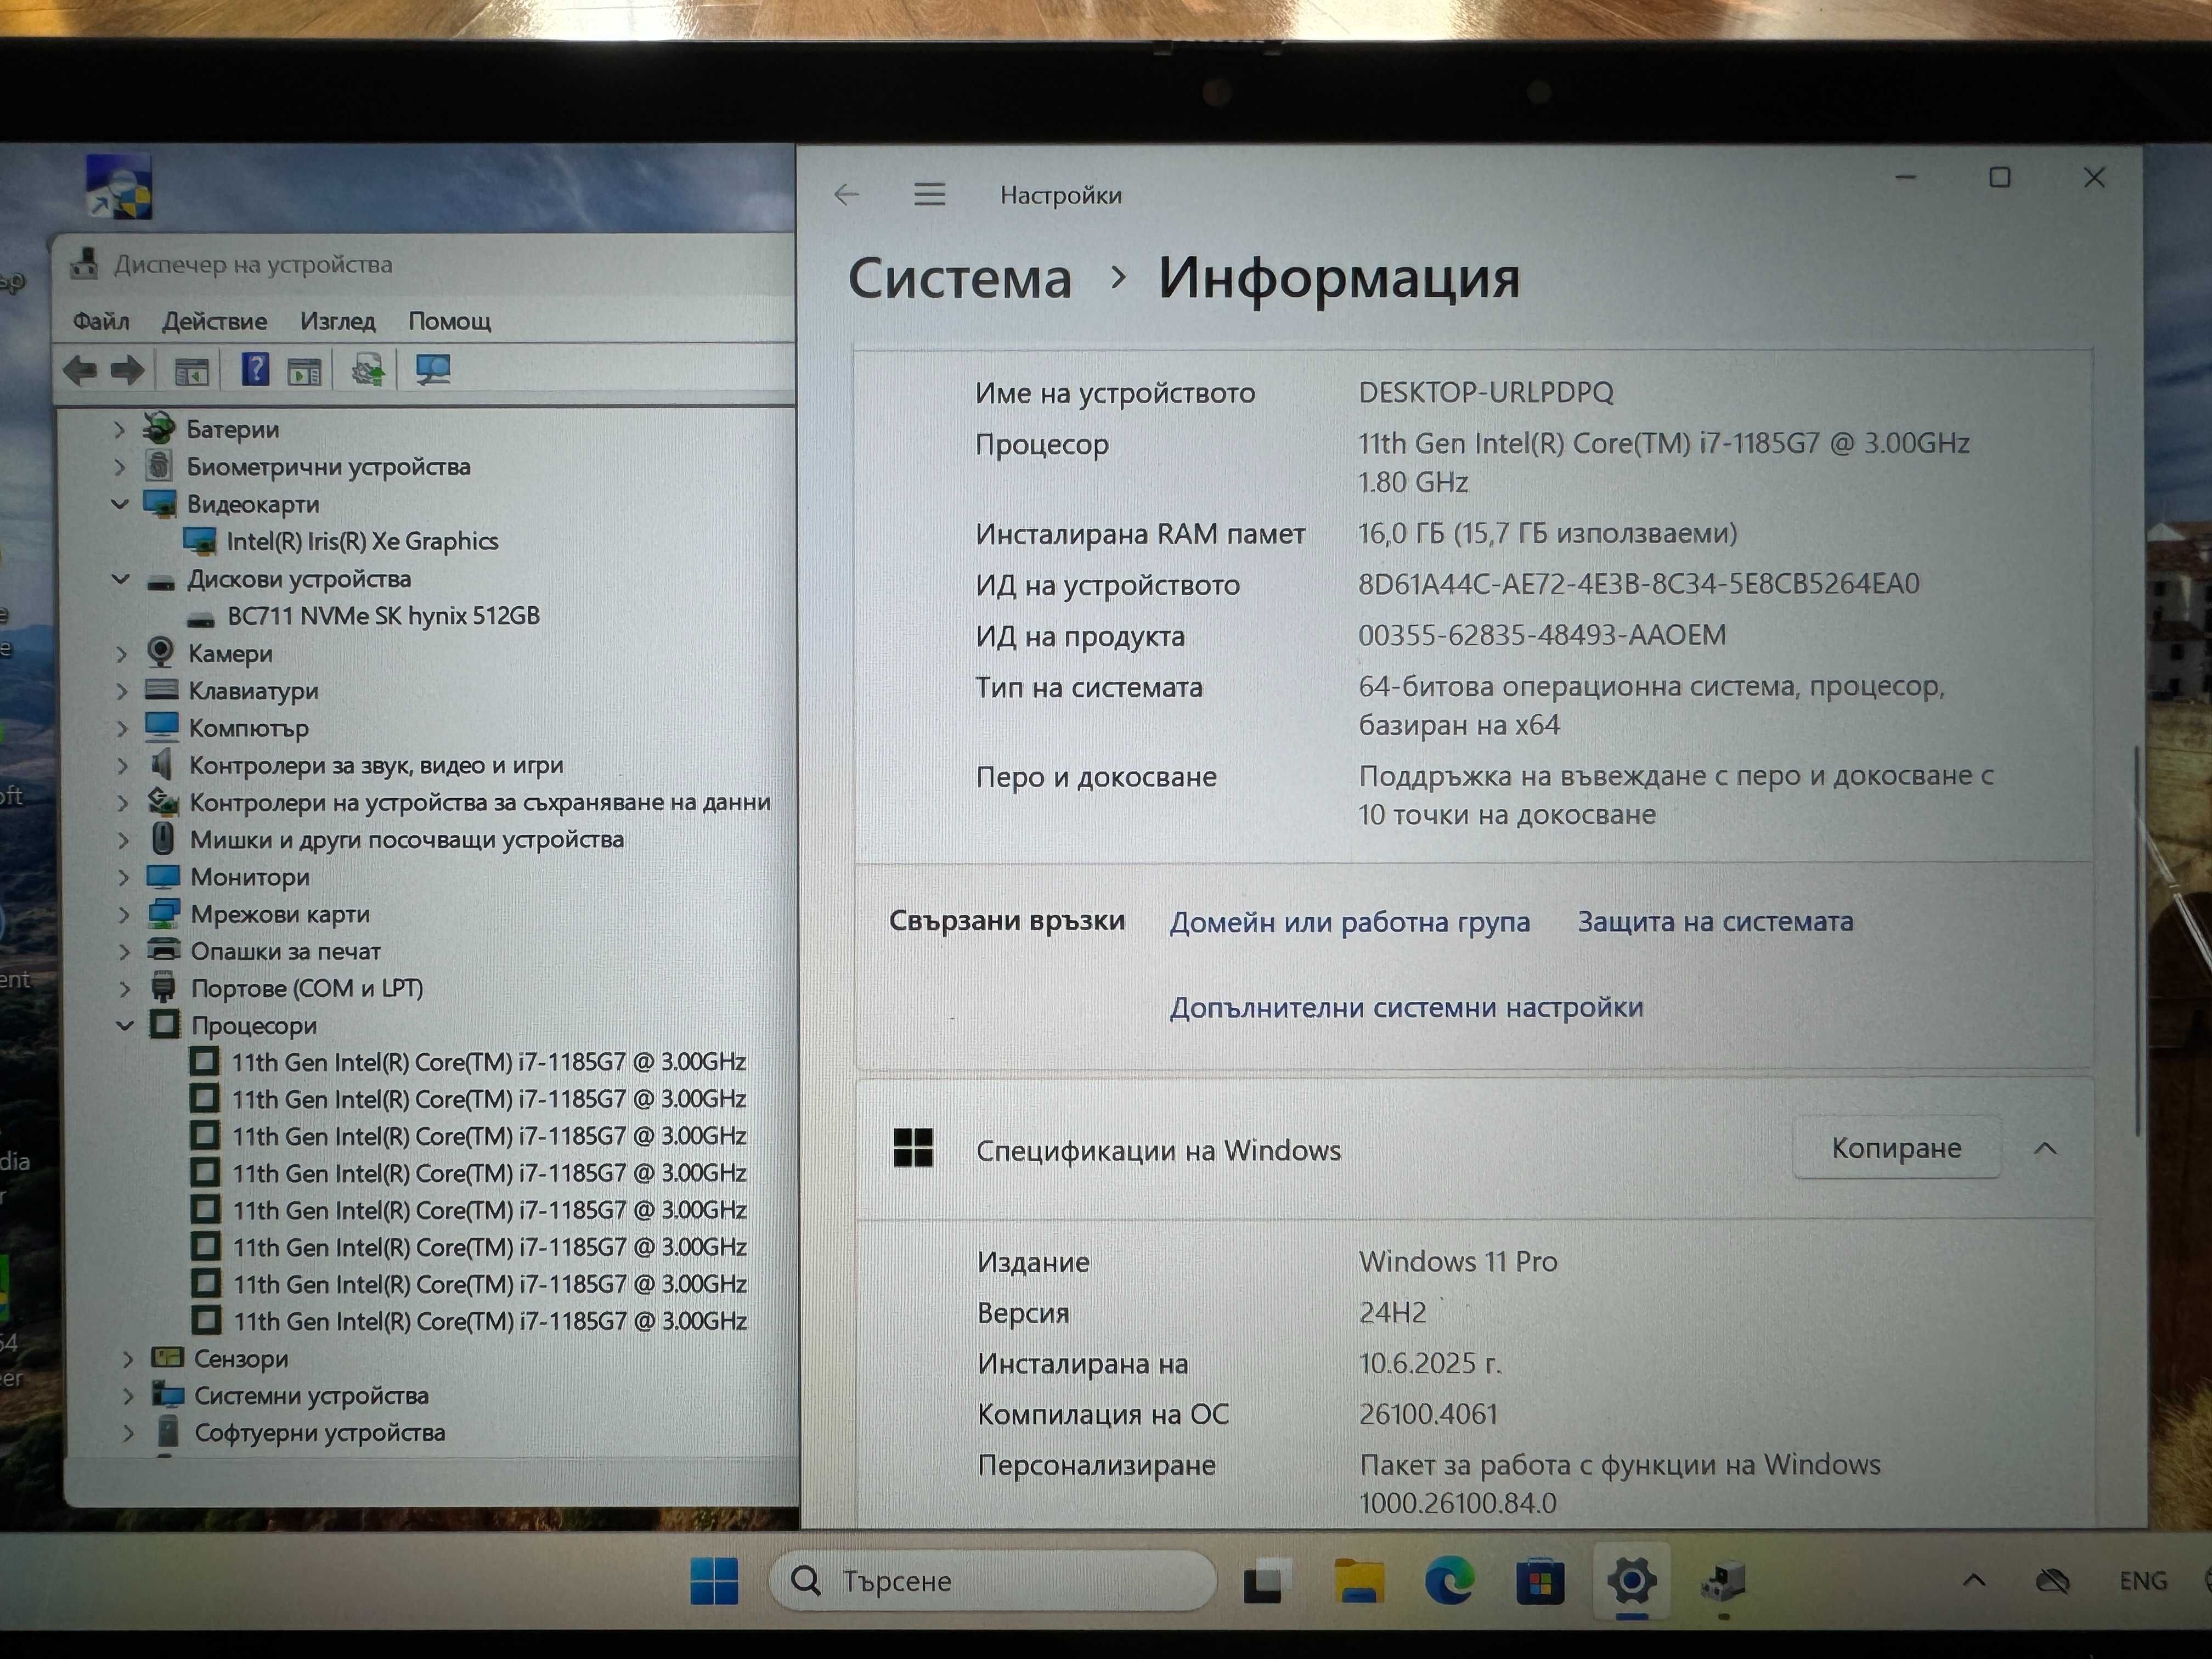
Task: Open Microsoft Edge from the taskbar
Action: (1449, 1581)
